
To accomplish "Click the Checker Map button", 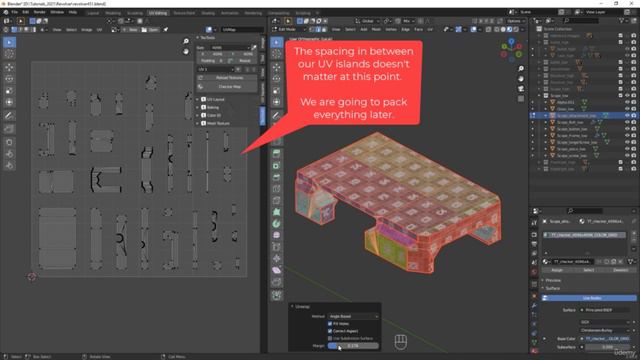I will pos(227,87).
